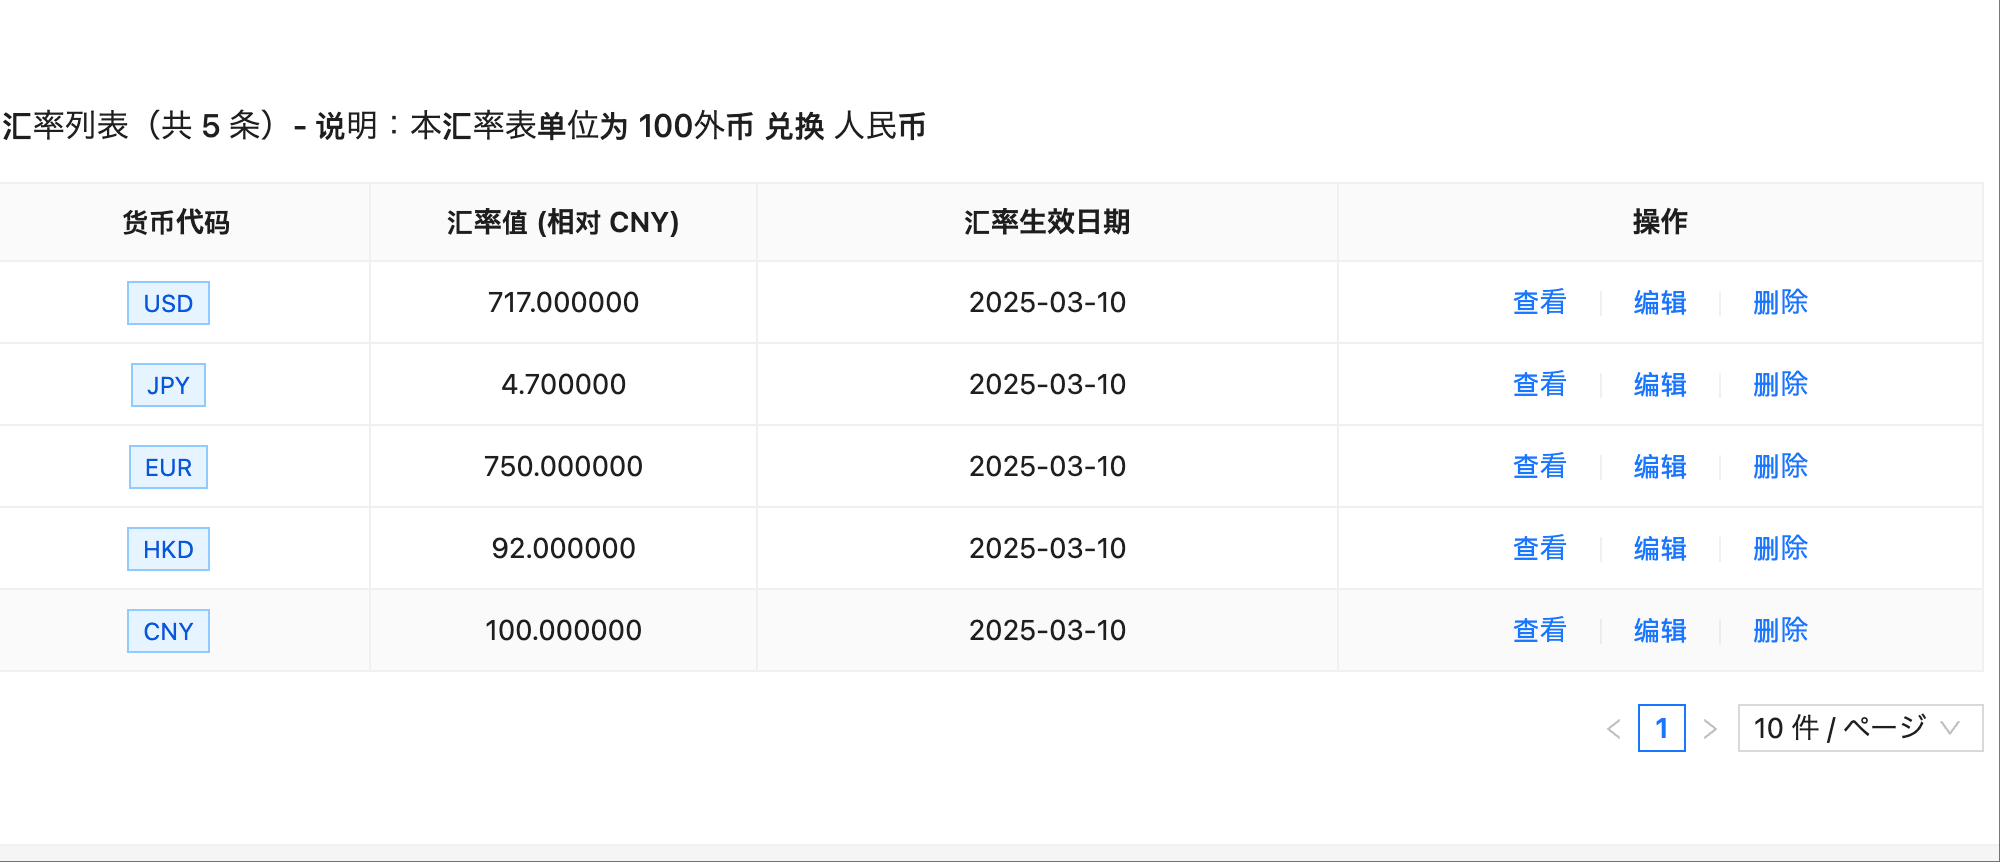
Task: Go to previous page arrow
Action: [x=1613, y=729]
